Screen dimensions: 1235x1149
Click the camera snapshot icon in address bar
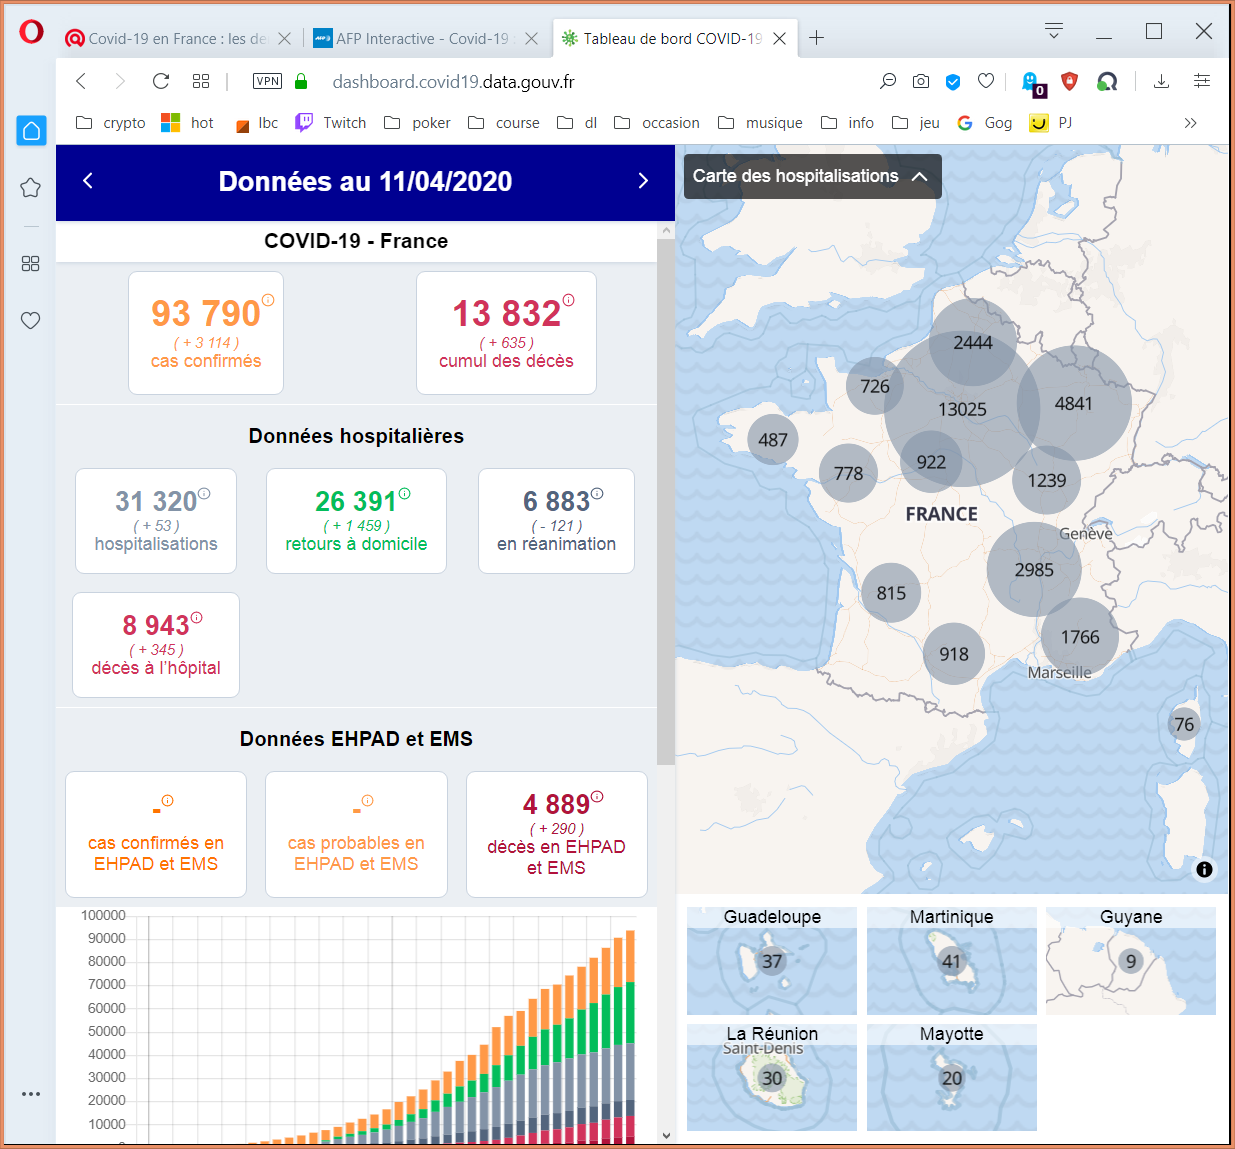(x=921, y=81)
